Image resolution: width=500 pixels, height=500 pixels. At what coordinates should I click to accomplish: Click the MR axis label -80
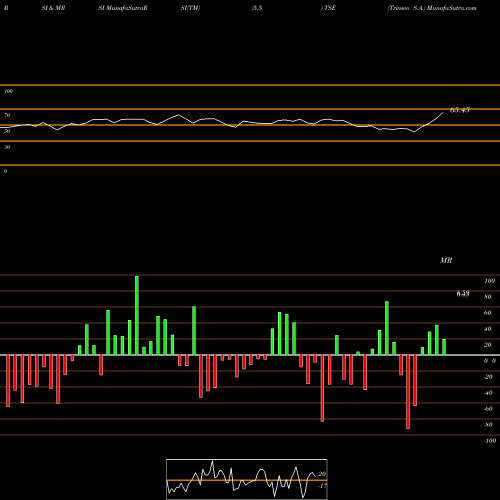pyautogui.click(x=488, y=425)
